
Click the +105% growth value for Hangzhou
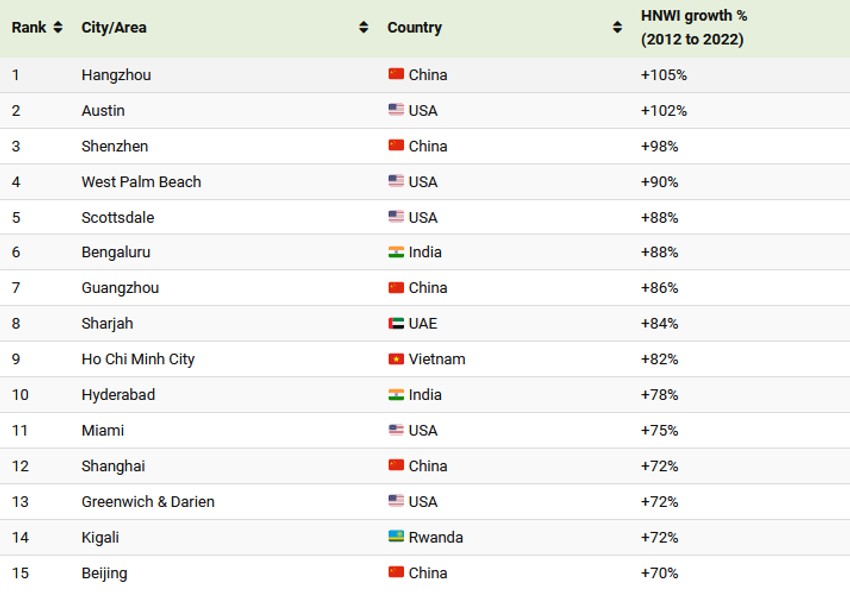coord(664,75)
